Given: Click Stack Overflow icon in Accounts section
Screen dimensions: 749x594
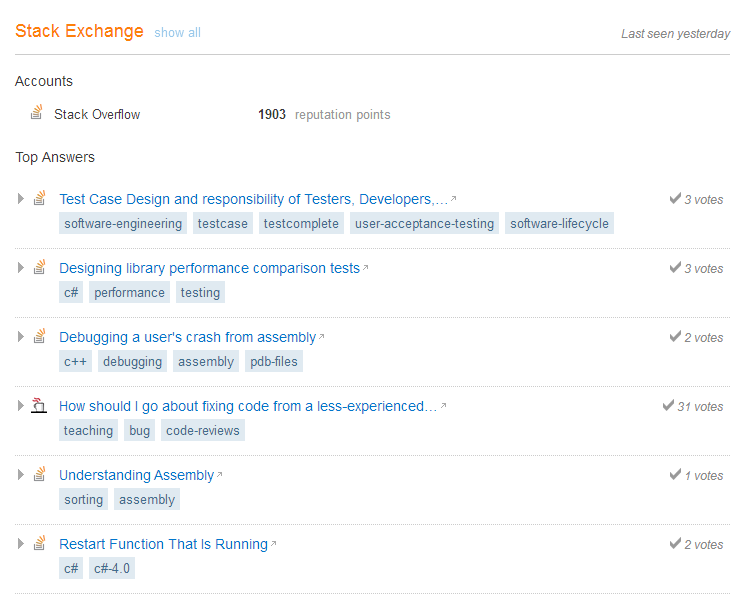Looking at the screenshot, I should click(x=37, y=113).
